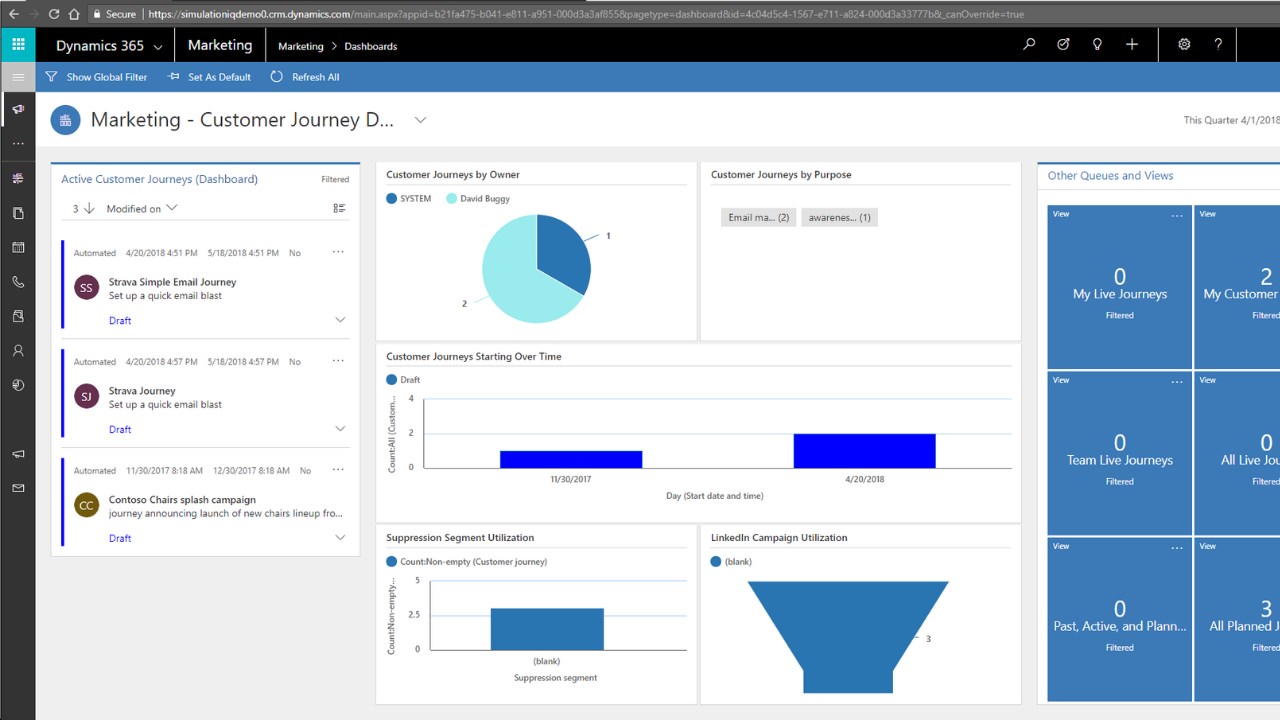The image size is (1280, 720).
Task: Open the envelope email icon in sidebar
Action: coord(18,488)
